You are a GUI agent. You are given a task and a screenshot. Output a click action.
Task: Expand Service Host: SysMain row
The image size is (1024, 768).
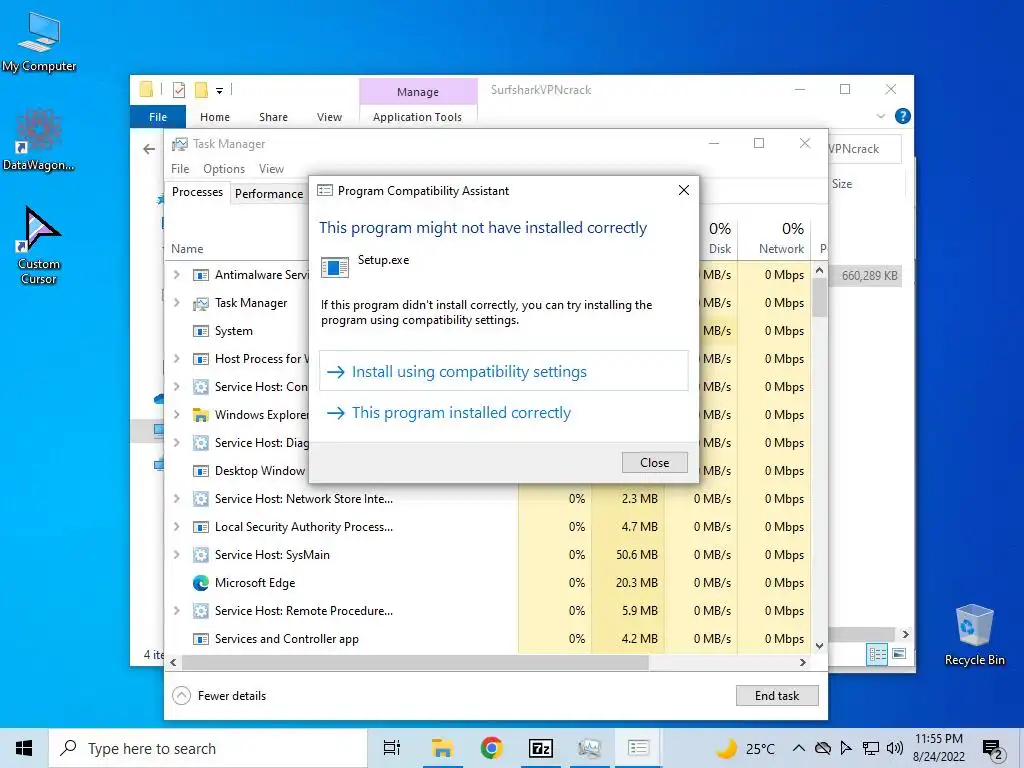click(176, 555)
